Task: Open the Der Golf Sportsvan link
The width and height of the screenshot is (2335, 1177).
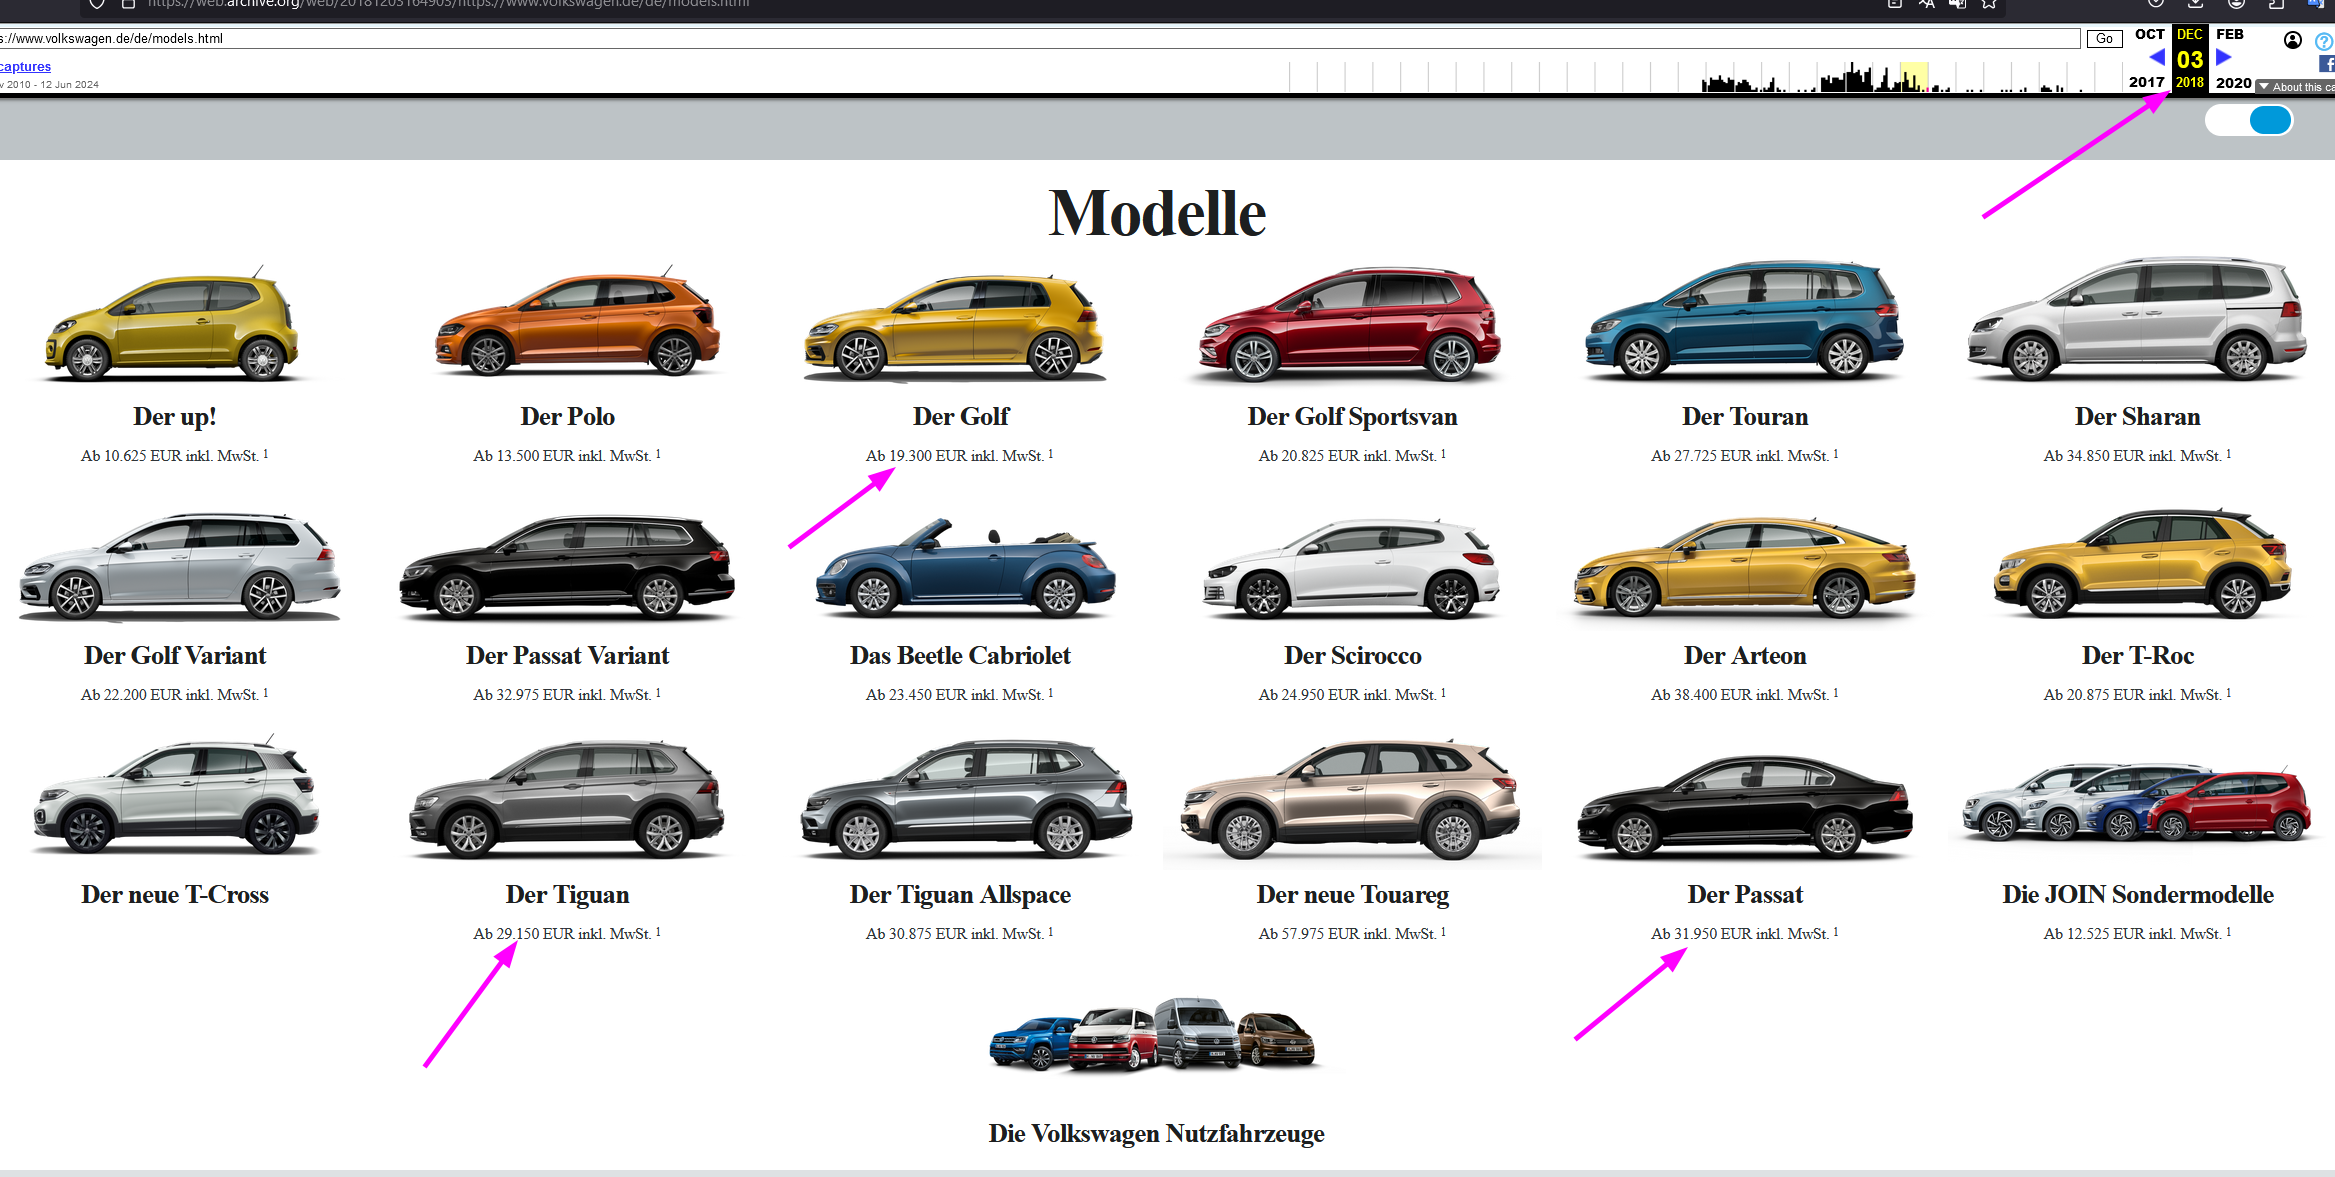Action: [x=1352, y=417]
